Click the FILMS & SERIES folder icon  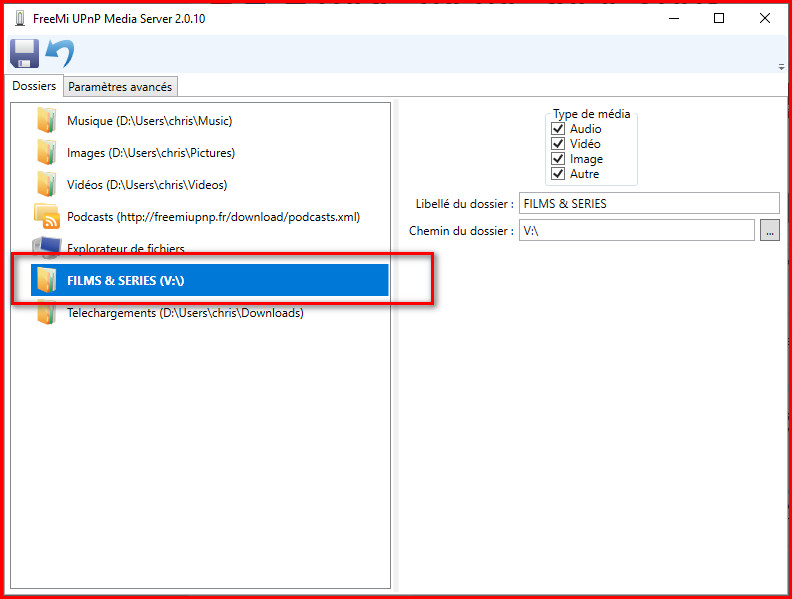[46, 280]
